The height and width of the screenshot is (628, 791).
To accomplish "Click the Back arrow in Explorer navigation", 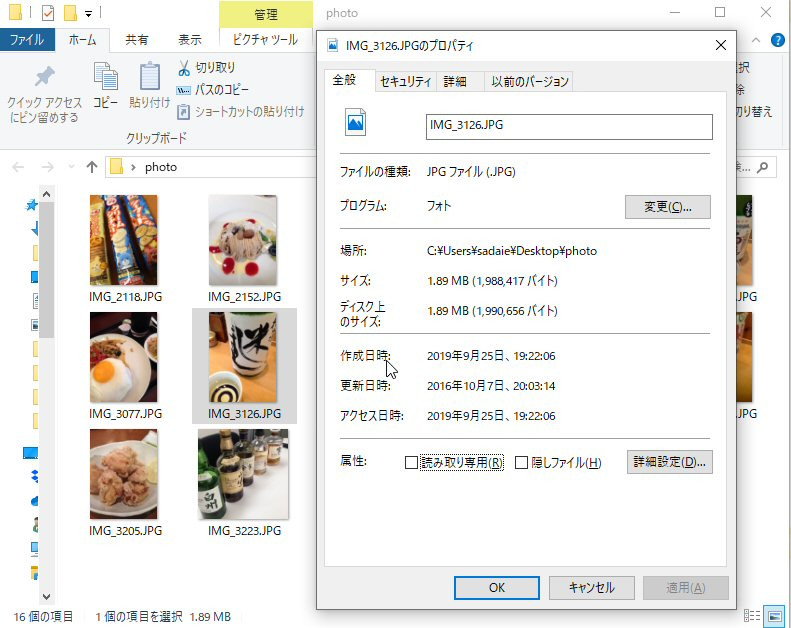I will [18, 167].
